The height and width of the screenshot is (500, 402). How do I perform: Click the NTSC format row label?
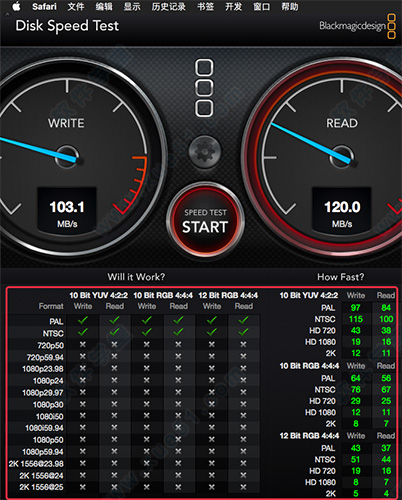click(53, 333)
